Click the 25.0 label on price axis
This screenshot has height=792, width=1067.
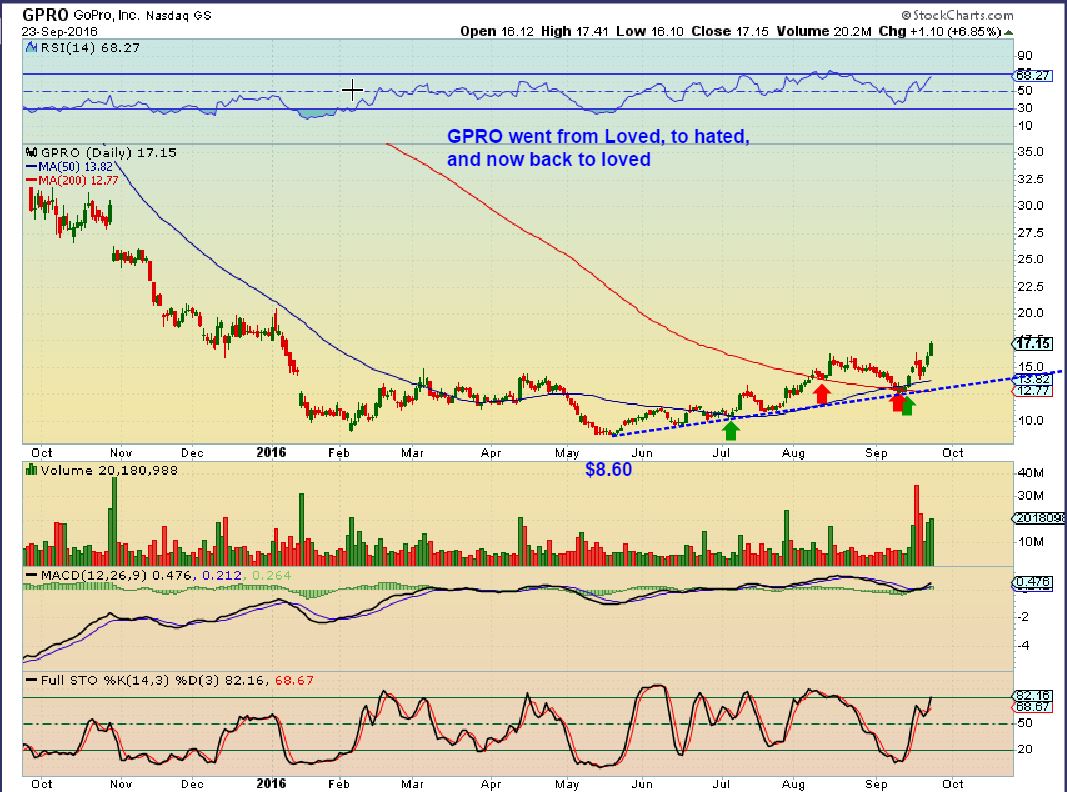[x=1030, y=259]
